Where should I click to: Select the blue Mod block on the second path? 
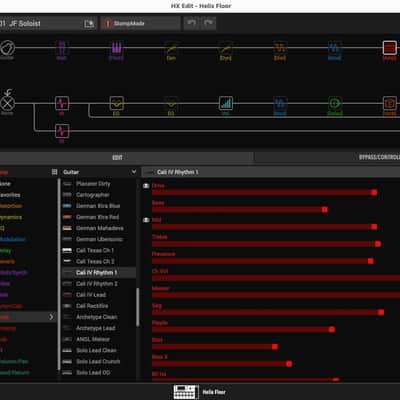coord(280,103)
